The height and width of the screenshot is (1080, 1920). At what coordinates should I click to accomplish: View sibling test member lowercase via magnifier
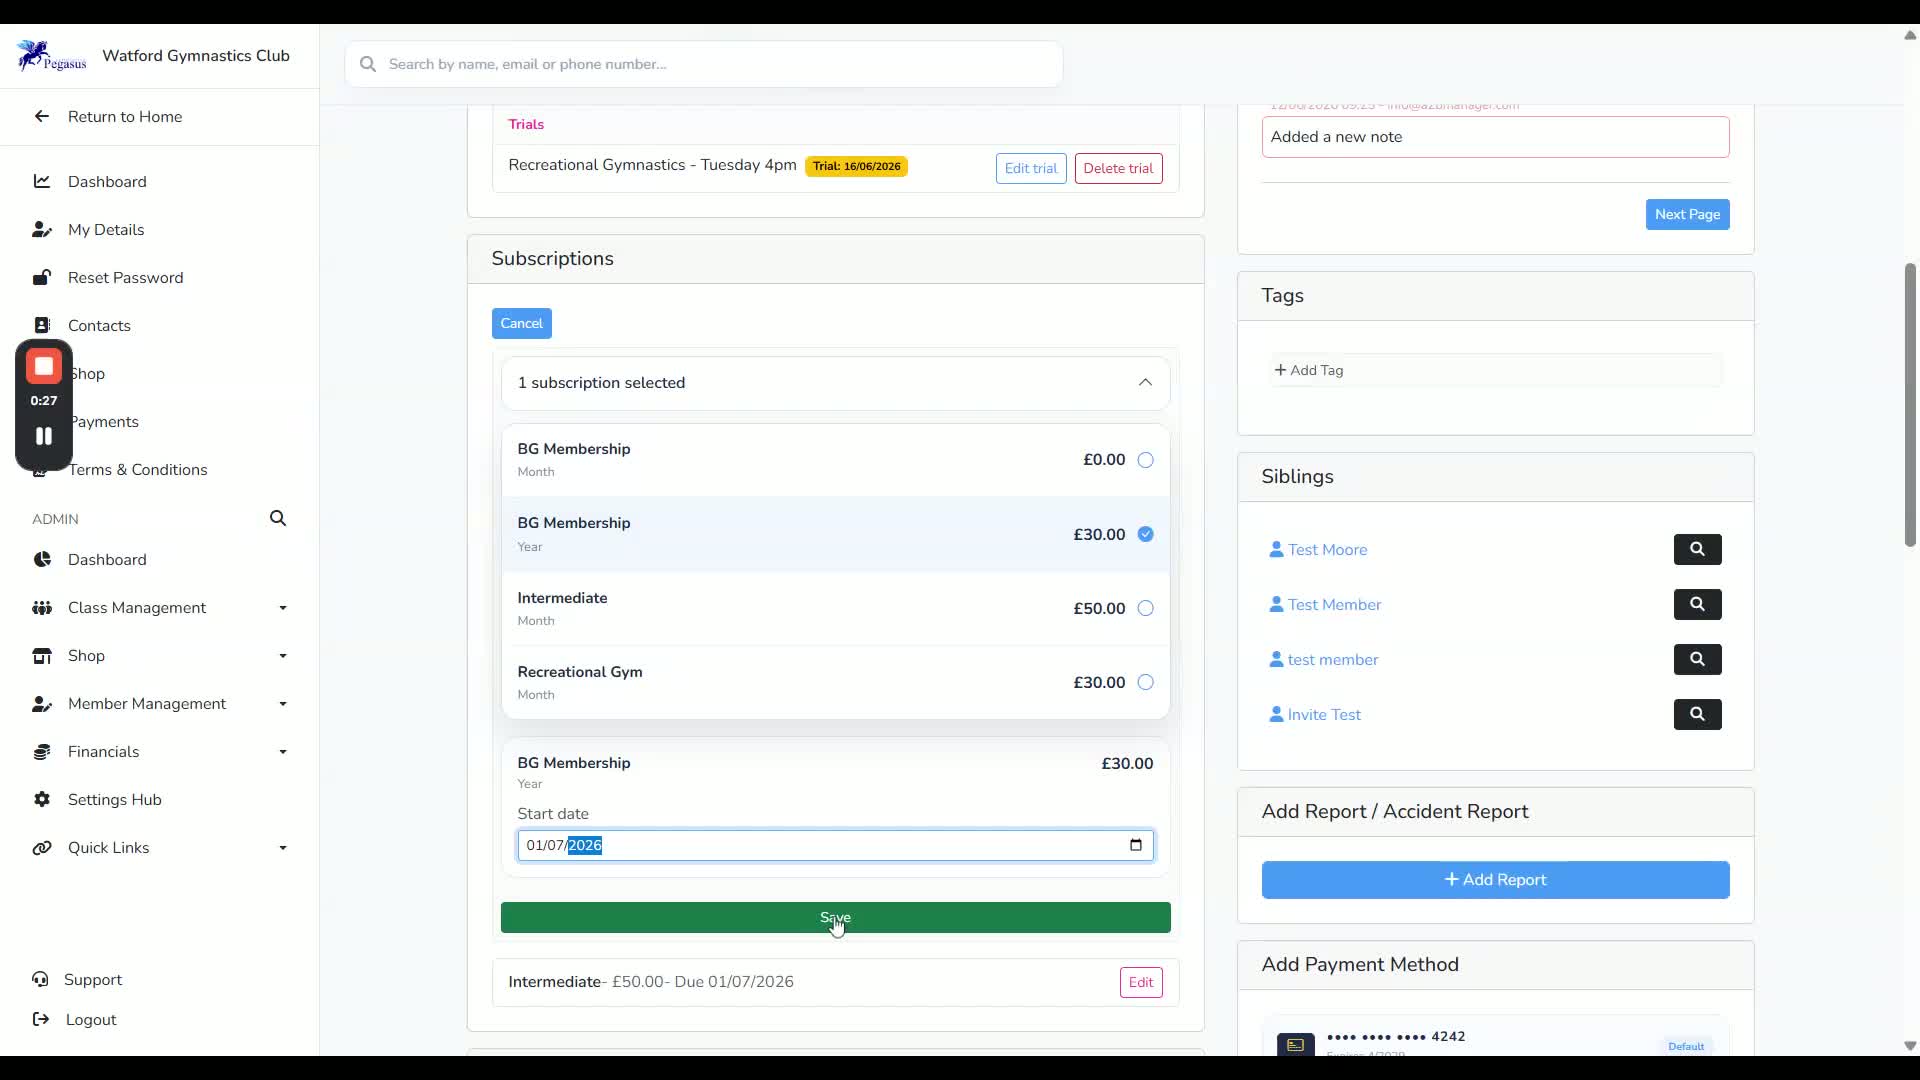(x=1697, y=659)
